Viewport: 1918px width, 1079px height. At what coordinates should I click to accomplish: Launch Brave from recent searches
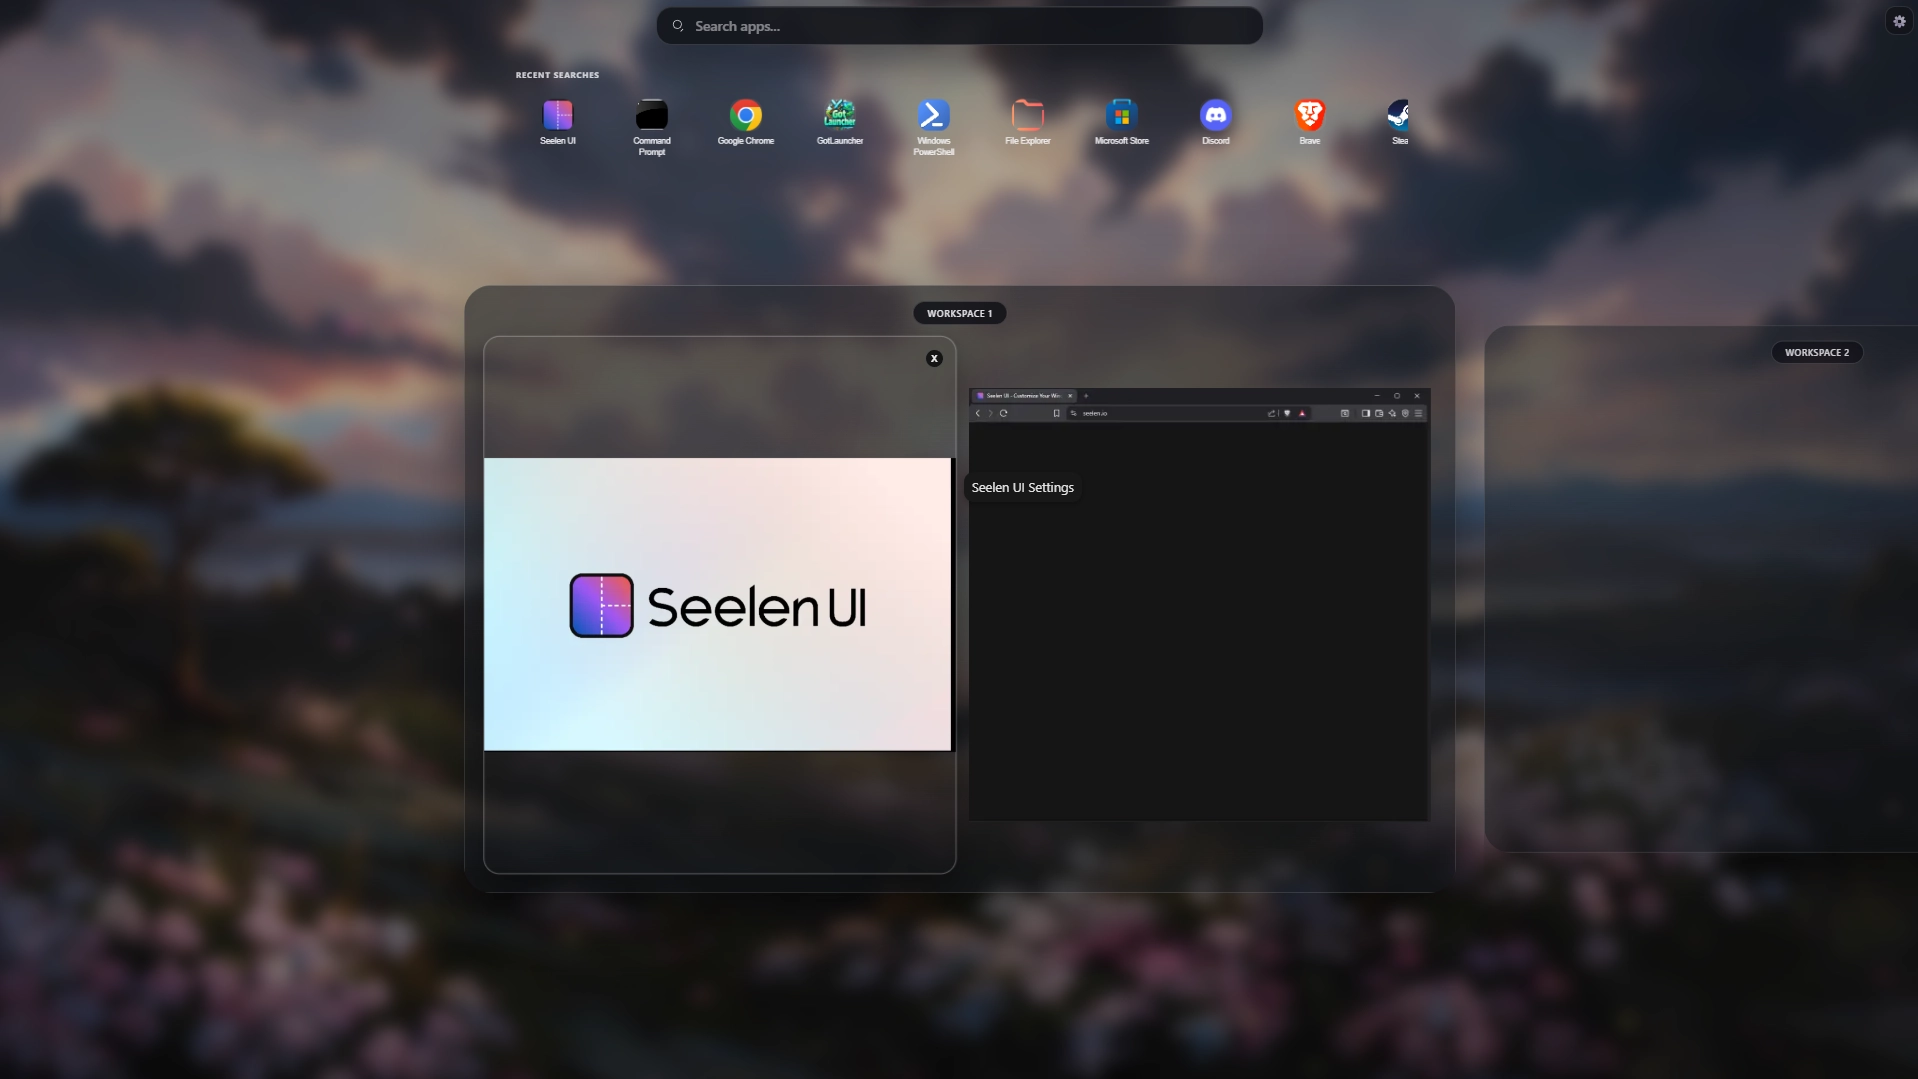click(1310, 122)
